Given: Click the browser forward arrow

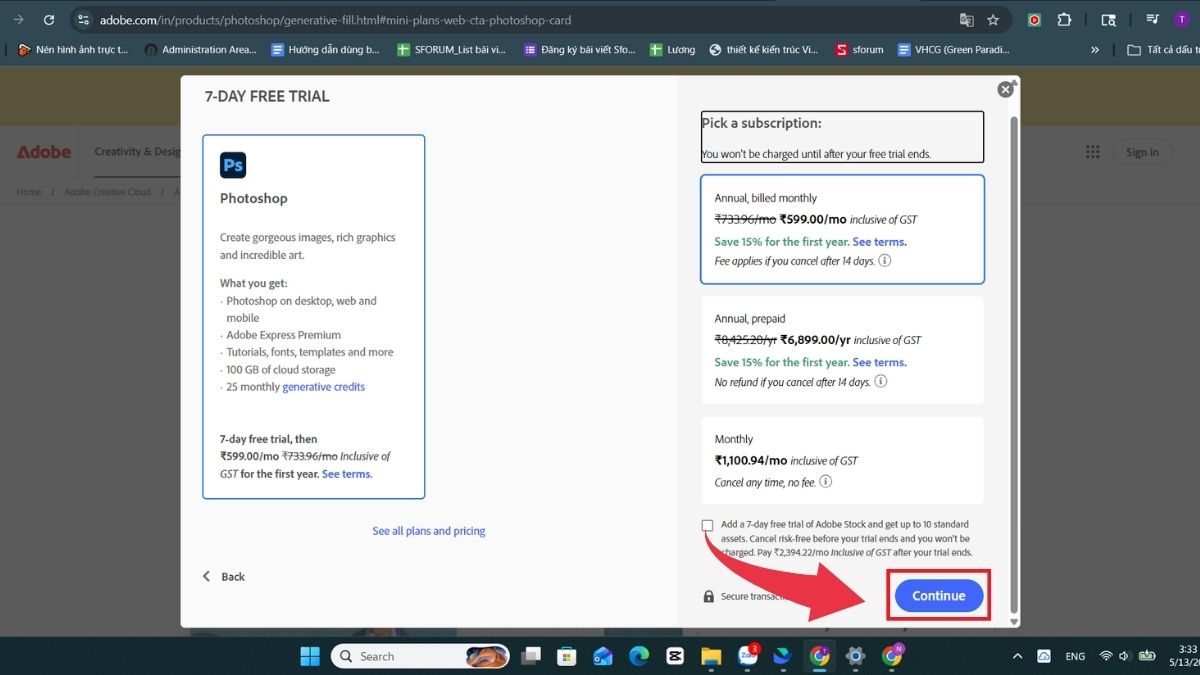Looking at the screenshot, I should [x=18, y=19].
